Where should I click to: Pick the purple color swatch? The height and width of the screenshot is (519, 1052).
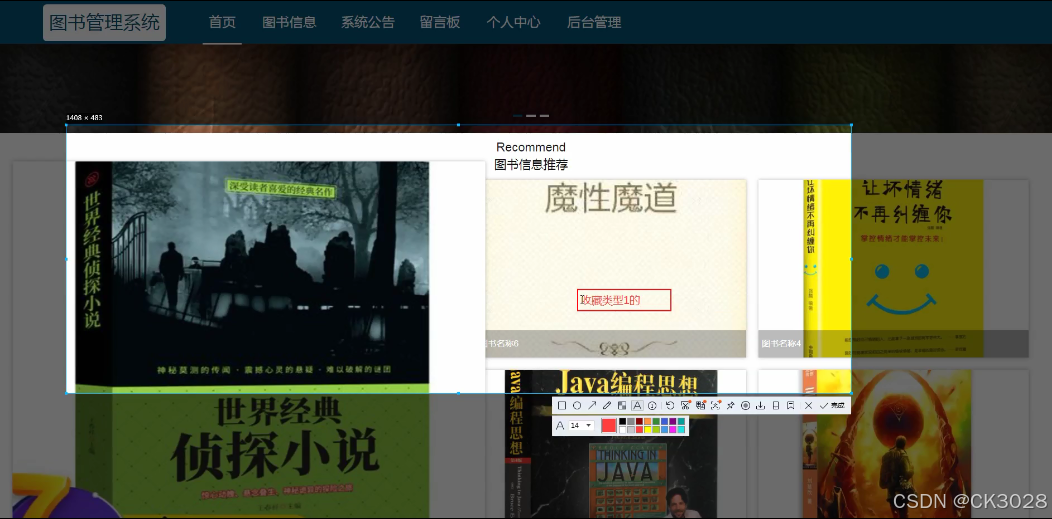coord(672,421)
